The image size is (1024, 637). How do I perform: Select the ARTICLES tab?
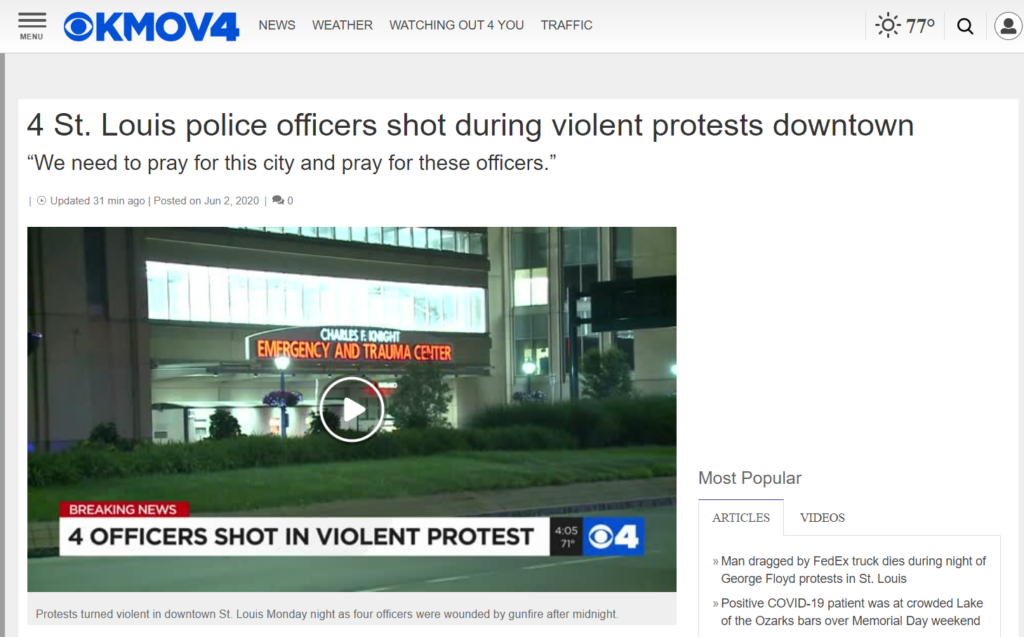(x=741, y=517)
